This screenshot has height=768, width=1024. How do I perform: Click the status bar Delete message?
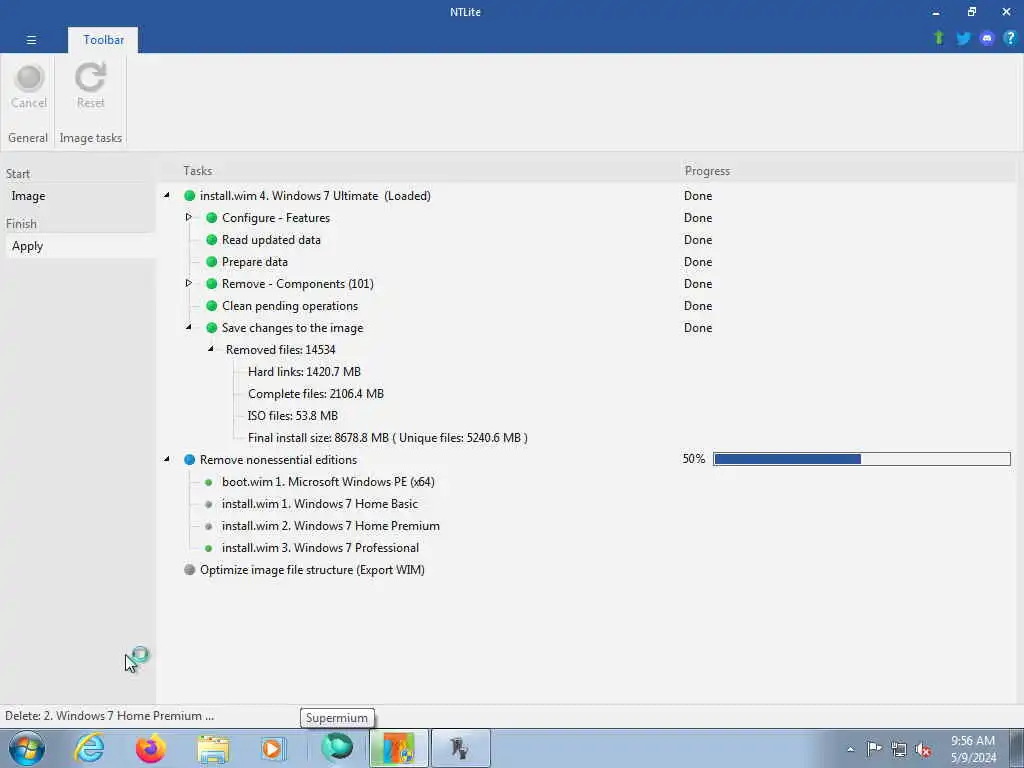pos(109,716)
